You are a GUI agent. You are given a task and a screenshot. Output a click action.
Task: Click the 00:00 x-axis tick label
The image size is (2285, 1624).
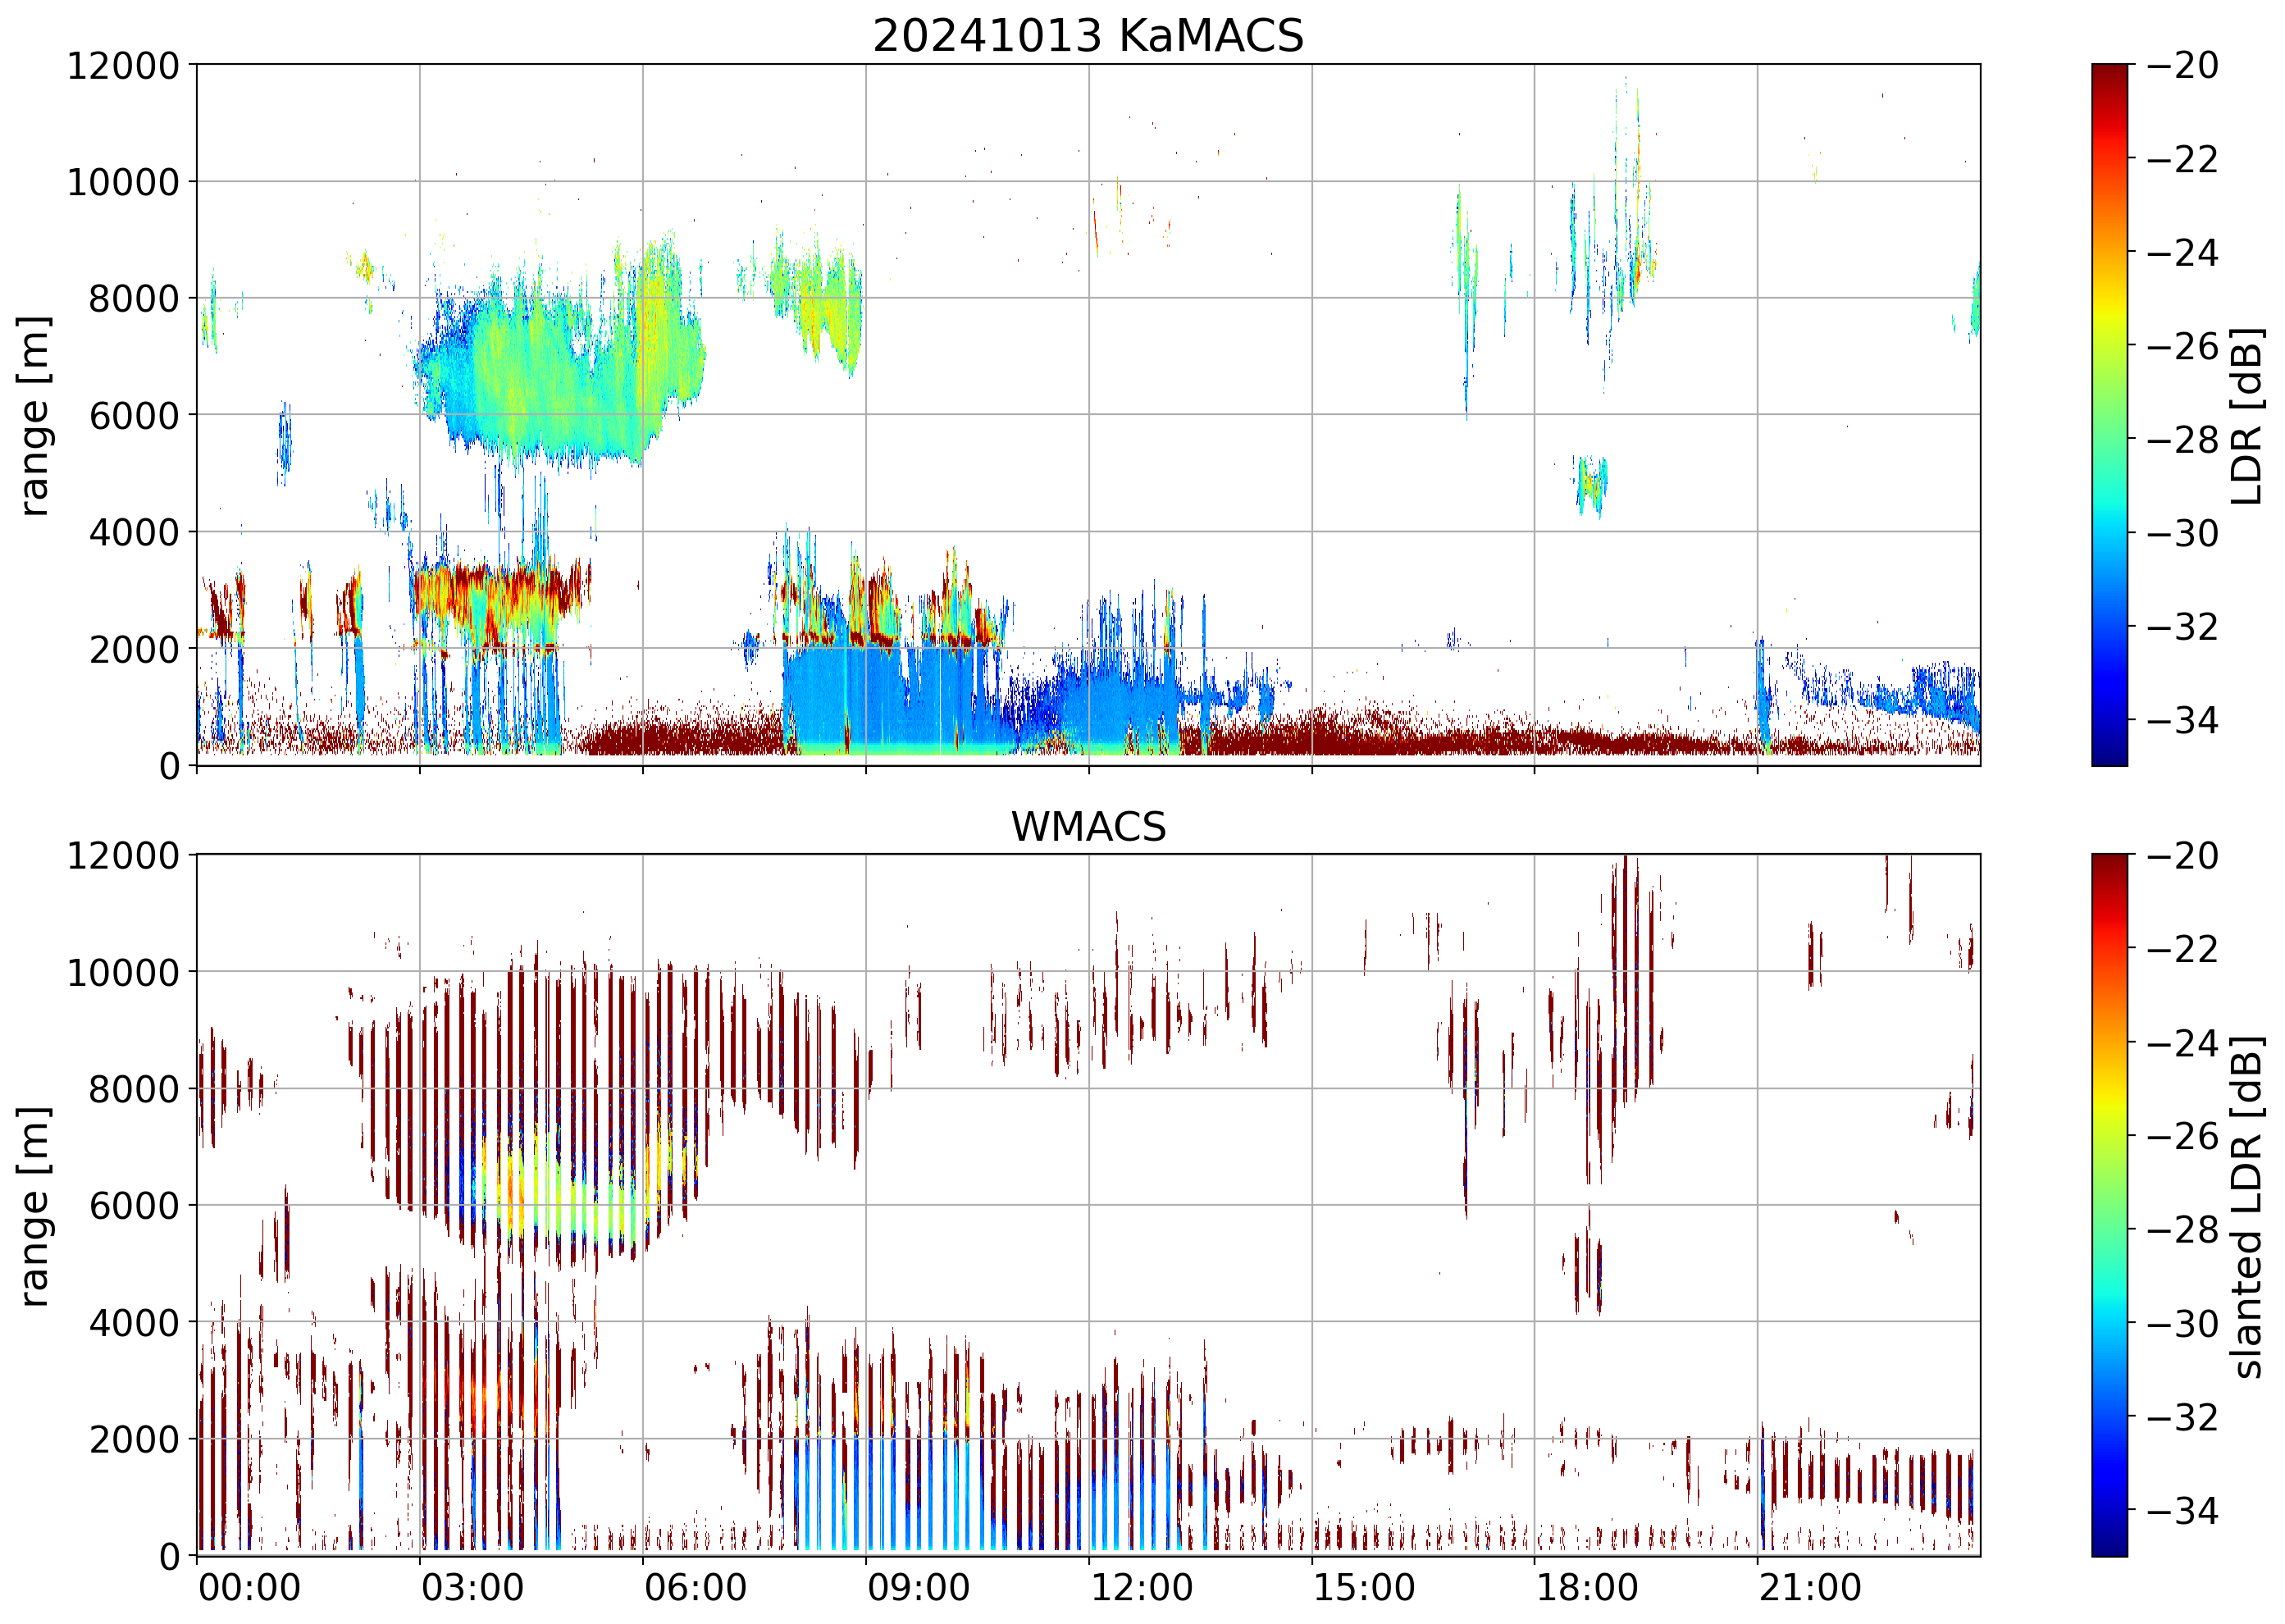pyautogui.click(x=249, y=1587)
